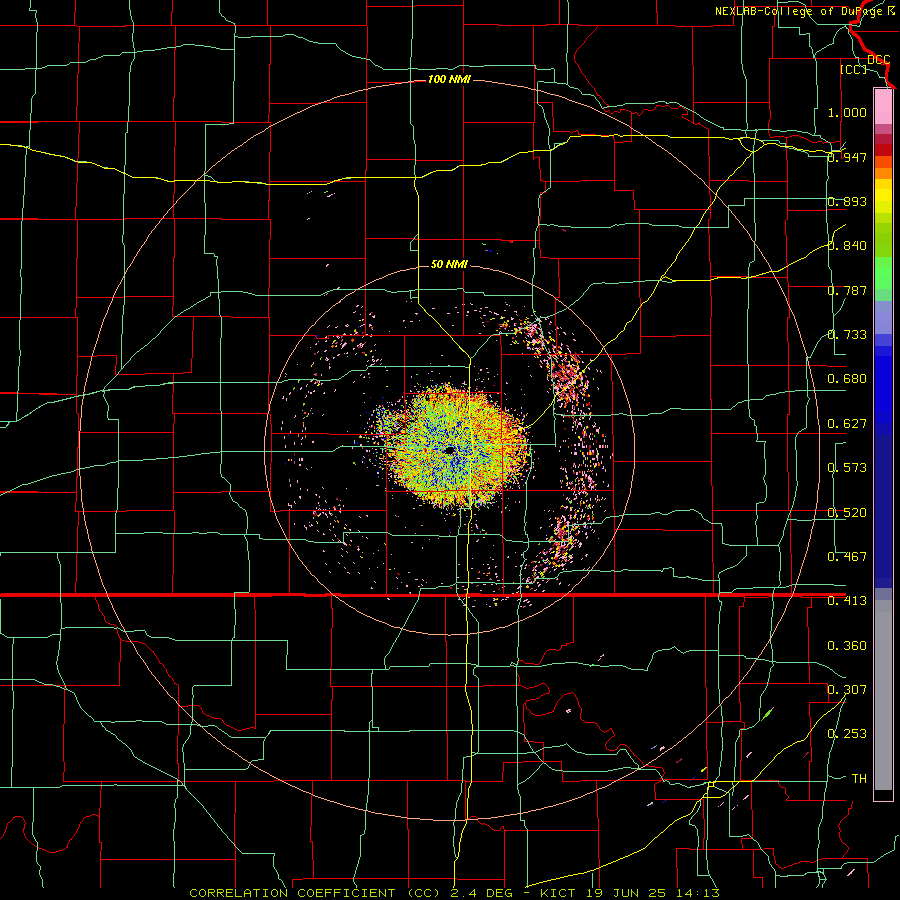Click the 2.4 DEG elevation text
Viewport: 900px width, 900px height.
tap(482, 893)
